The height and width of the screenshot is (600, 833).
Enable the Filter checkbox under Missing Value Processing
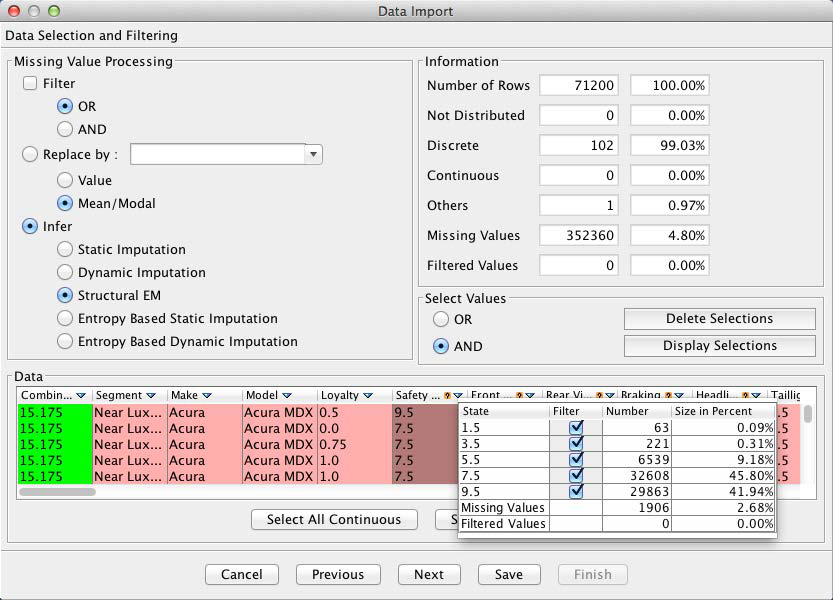point(30,84)
